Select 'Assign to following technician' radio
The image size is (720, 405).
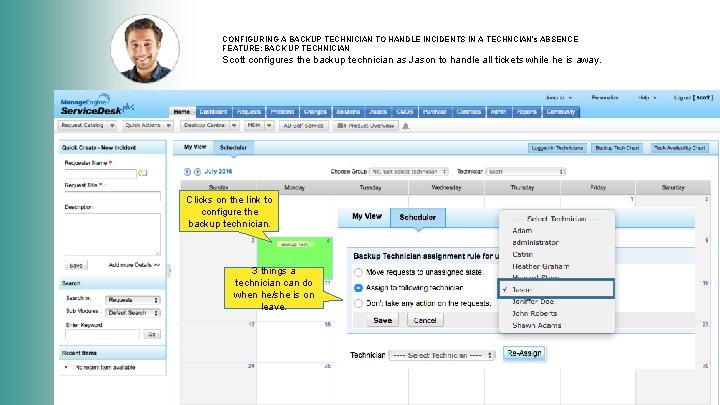[x=359, y=288]
